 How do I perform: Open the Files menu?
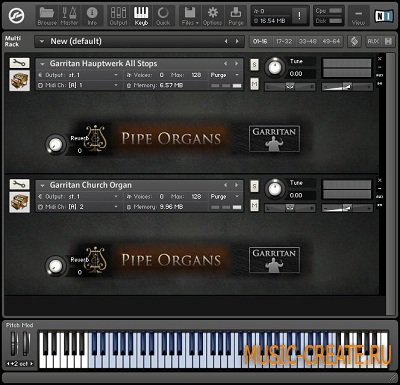point(190,16)
